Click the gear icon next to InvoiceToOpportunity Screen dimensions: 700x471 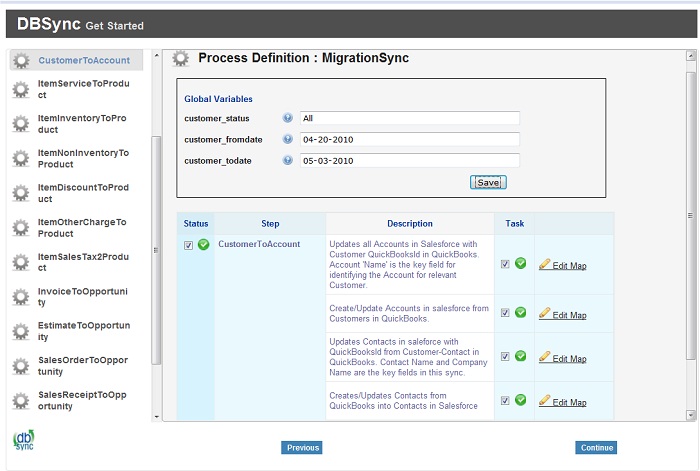[20, 297]
